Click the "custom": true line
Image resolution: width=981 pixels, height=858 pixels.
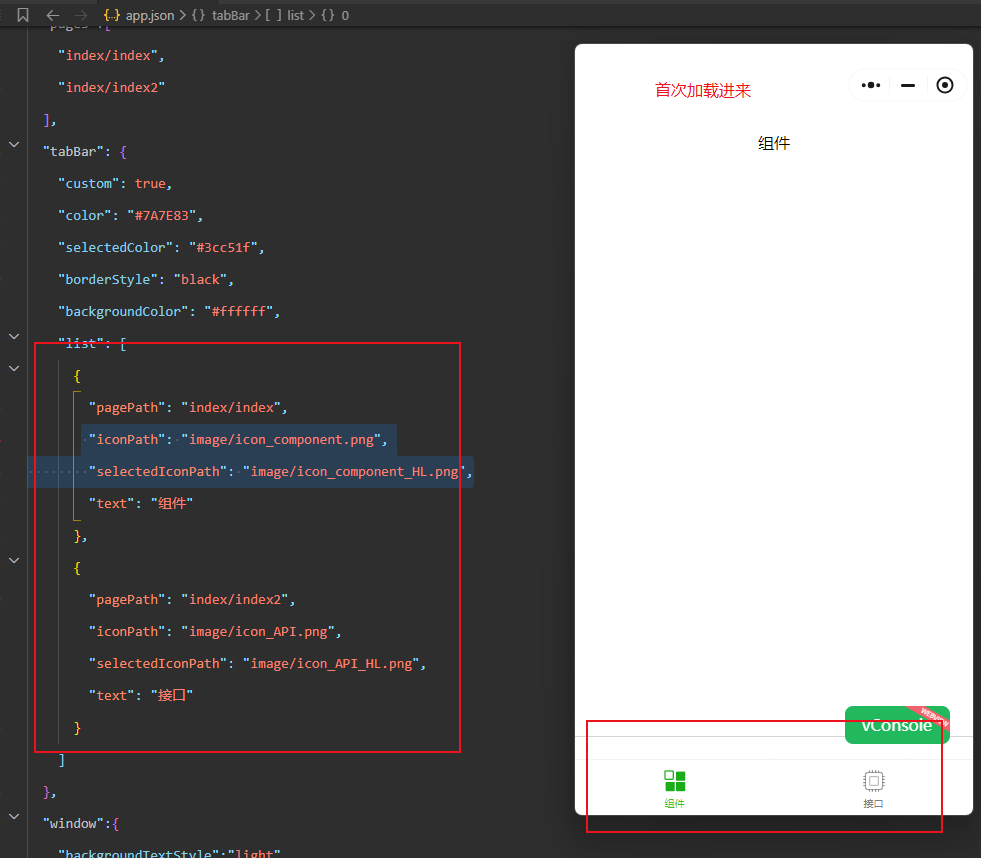(115, 183)
